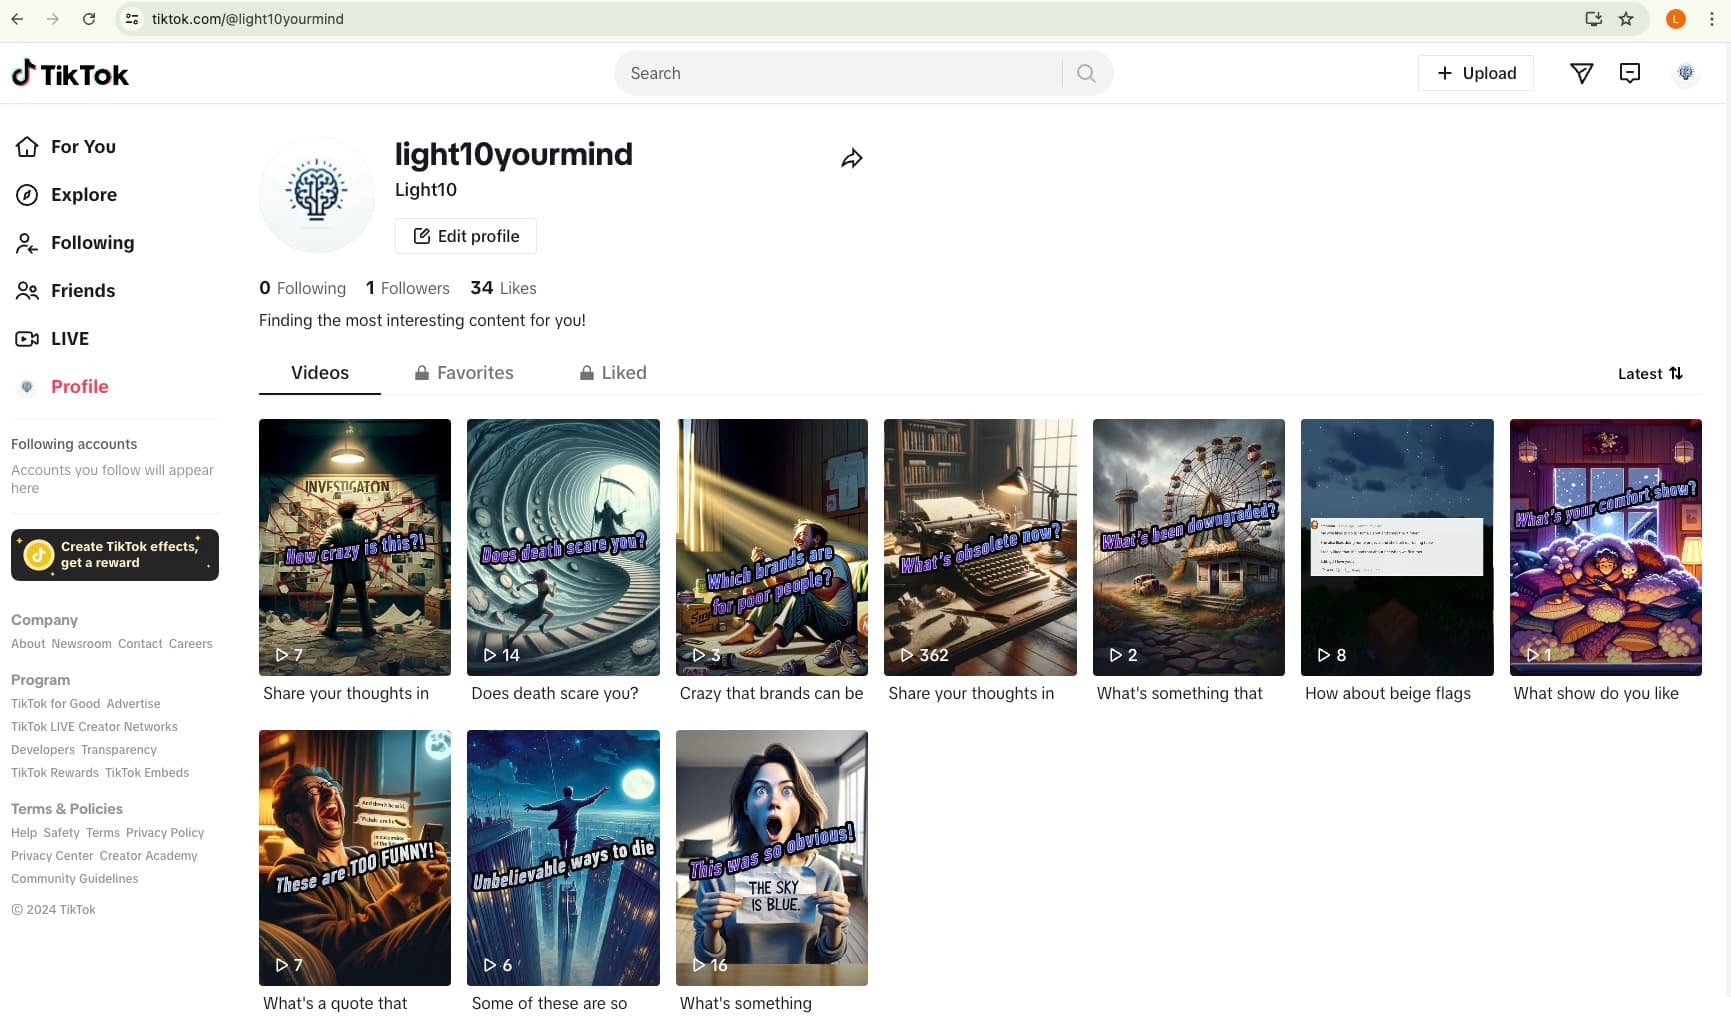Screen dimensions: 1731x1033
Task: Open the direct messages paper-plane icon
Action: 1581,73
